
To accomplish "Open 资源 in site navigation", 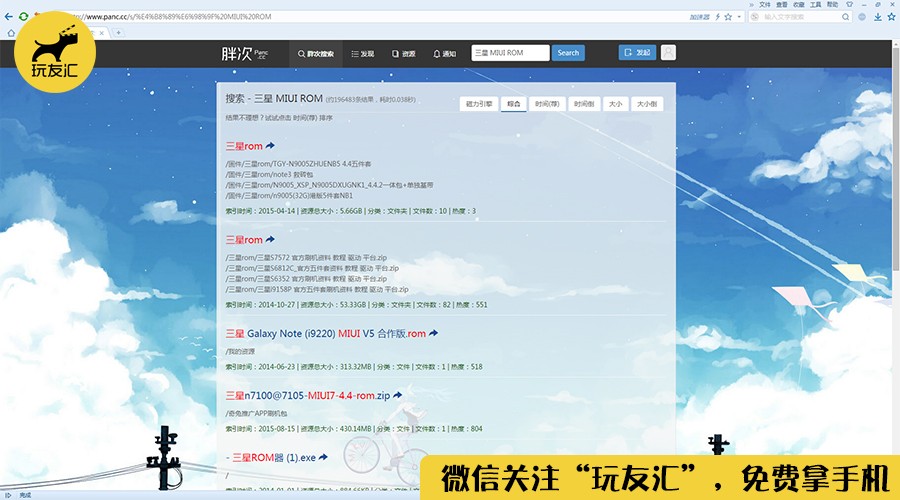I will pyautogui.click(x=404, y=53).
